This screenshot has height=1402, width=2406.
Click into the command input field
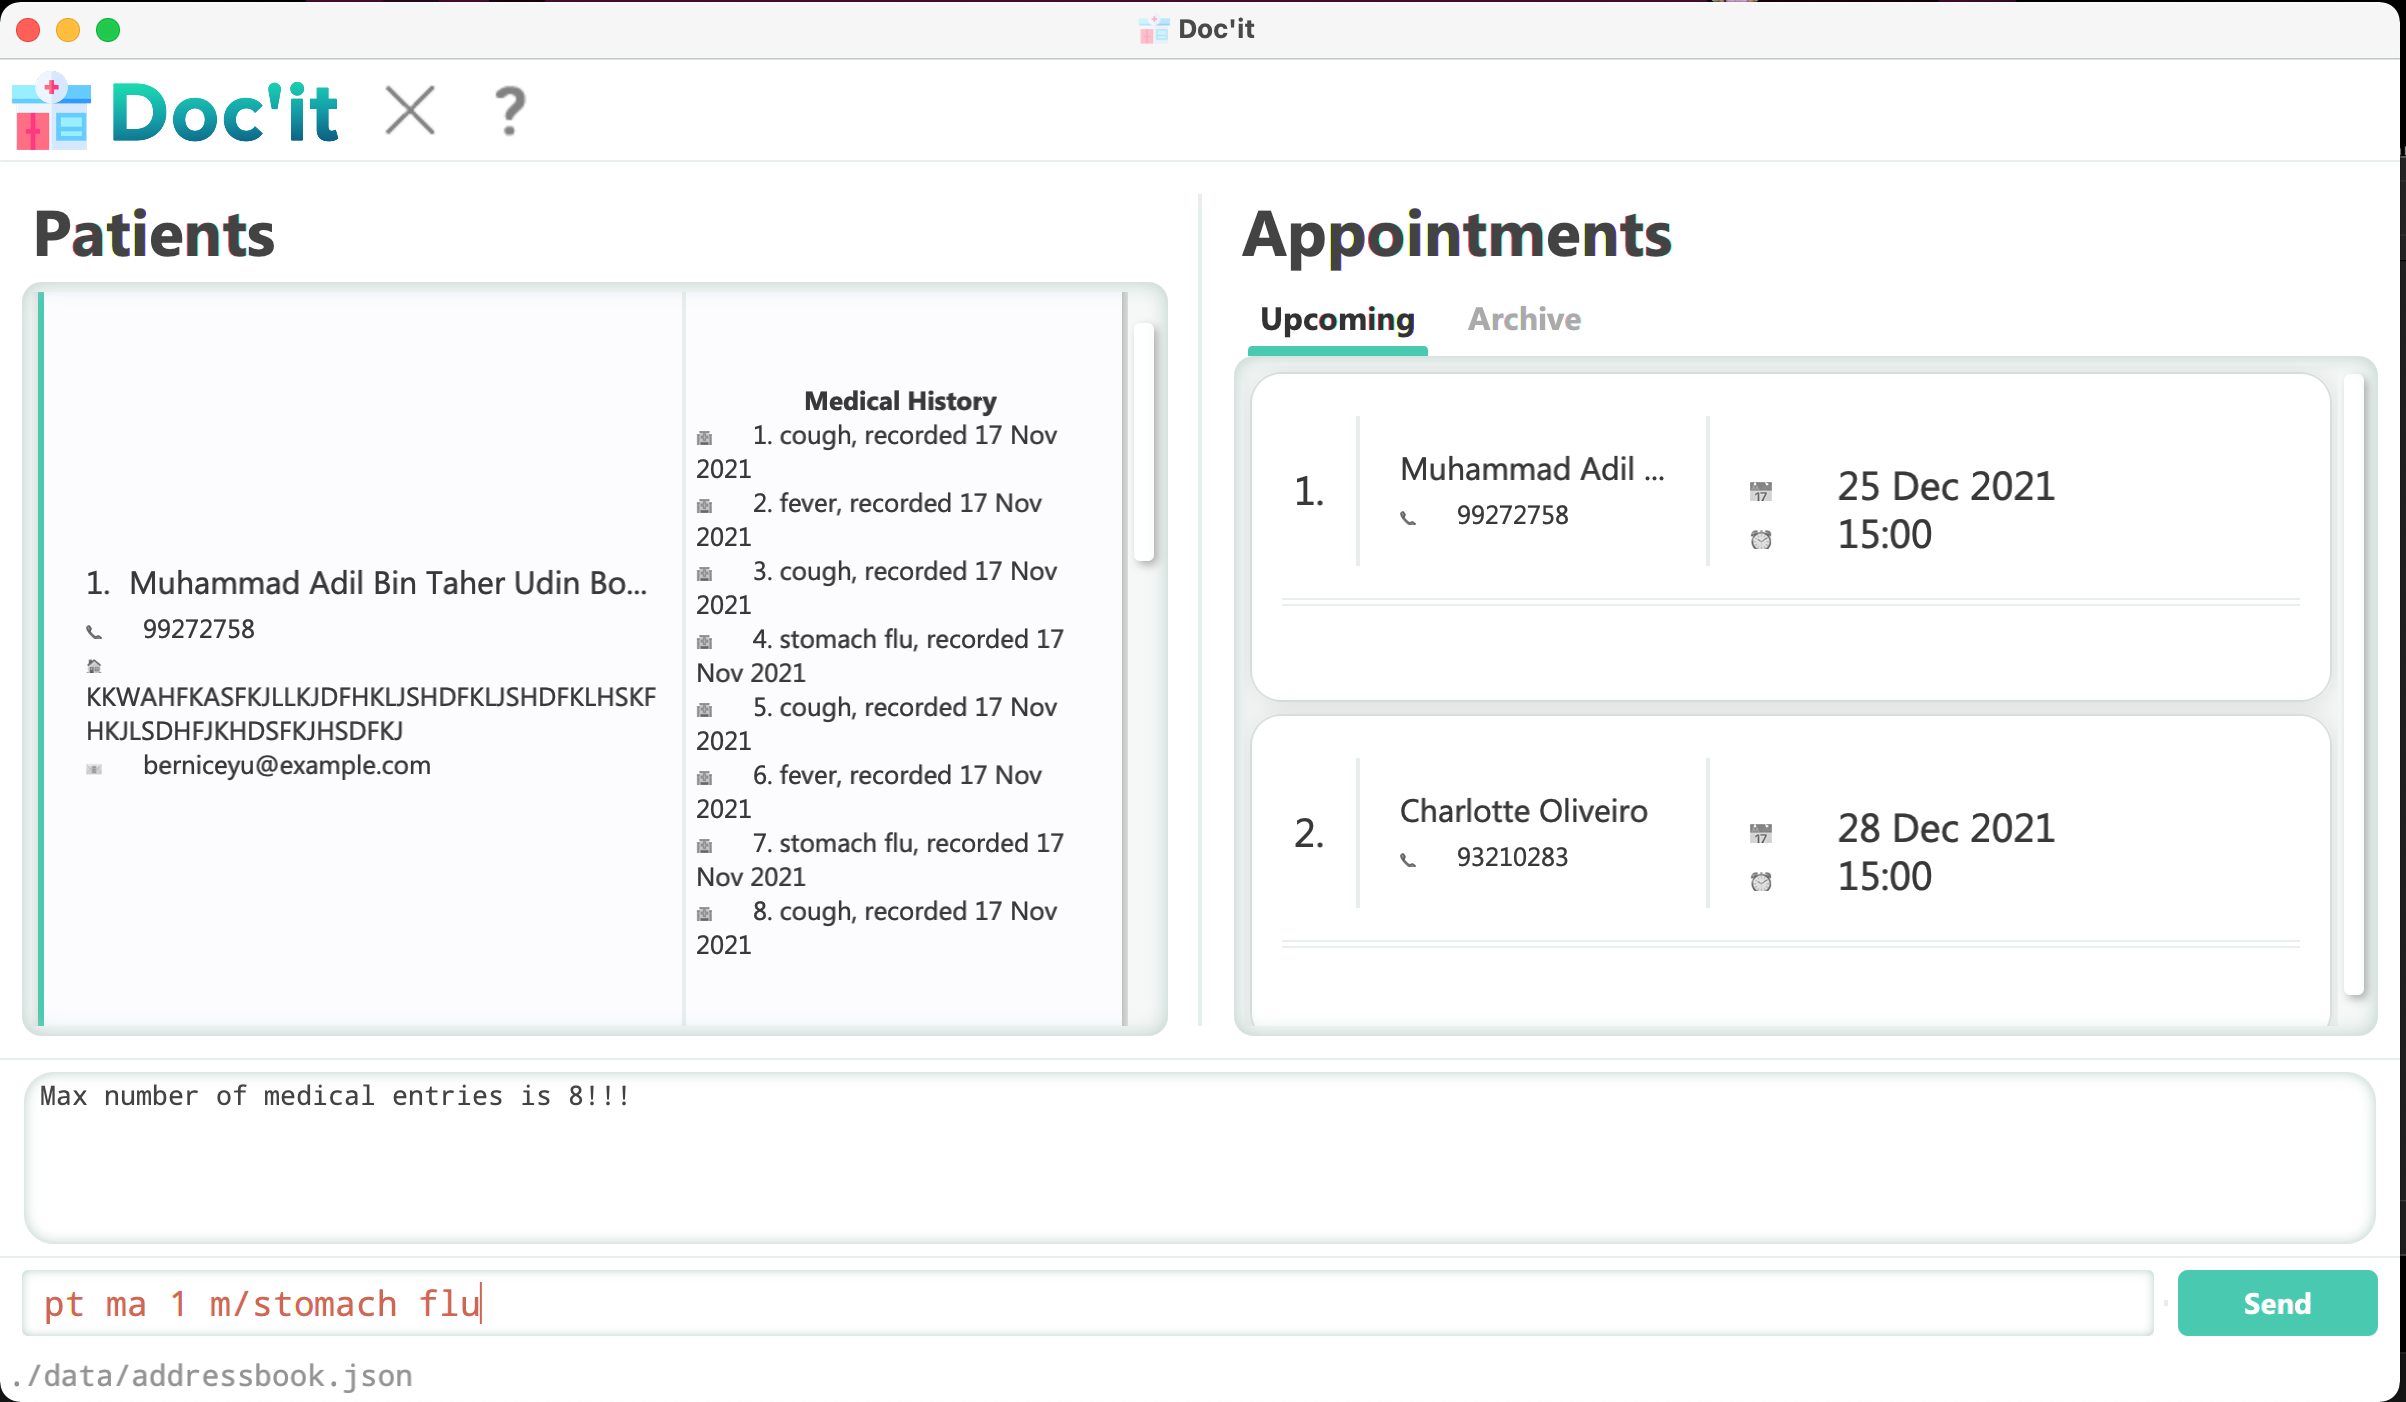[x=1086, y=1303]
